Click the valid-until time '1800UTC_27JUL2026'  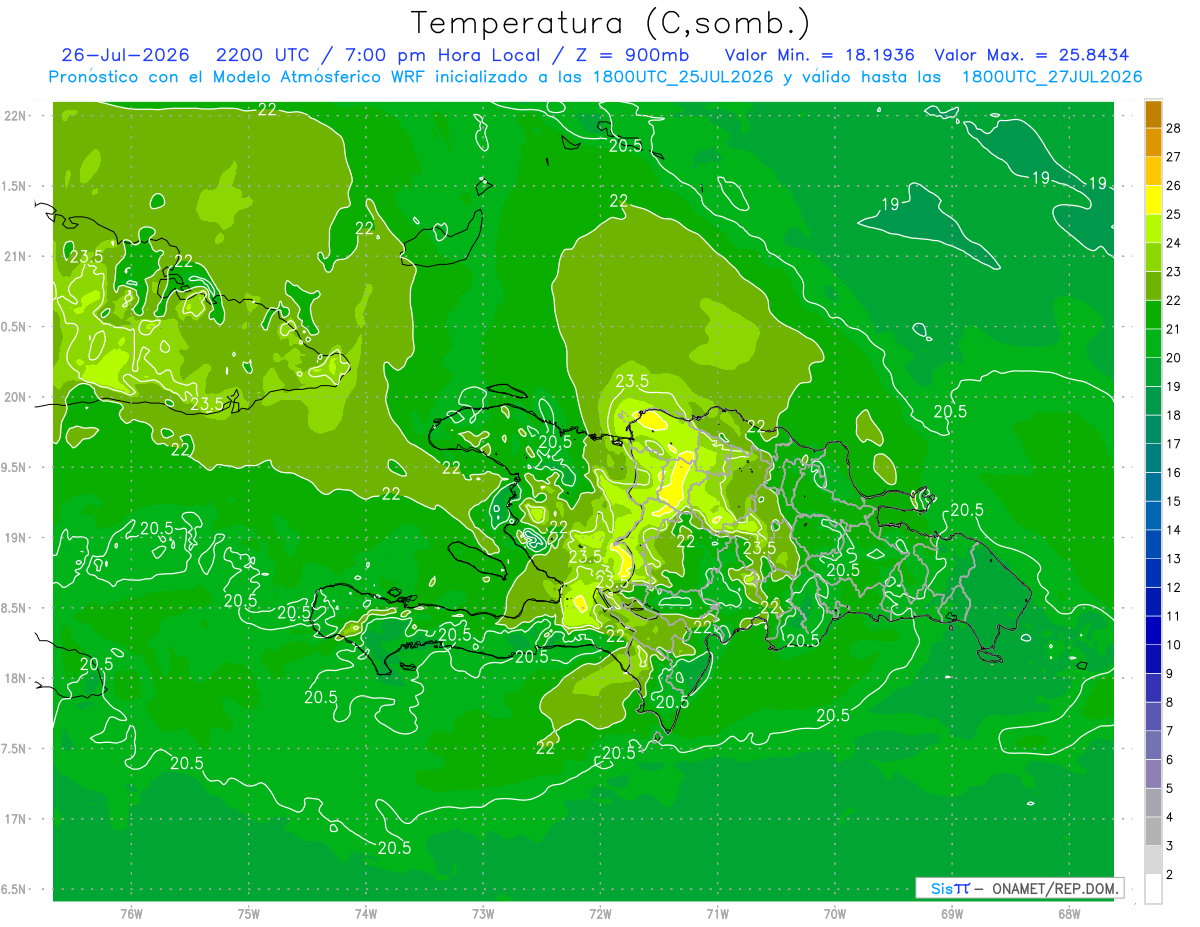coord(1052,77)
